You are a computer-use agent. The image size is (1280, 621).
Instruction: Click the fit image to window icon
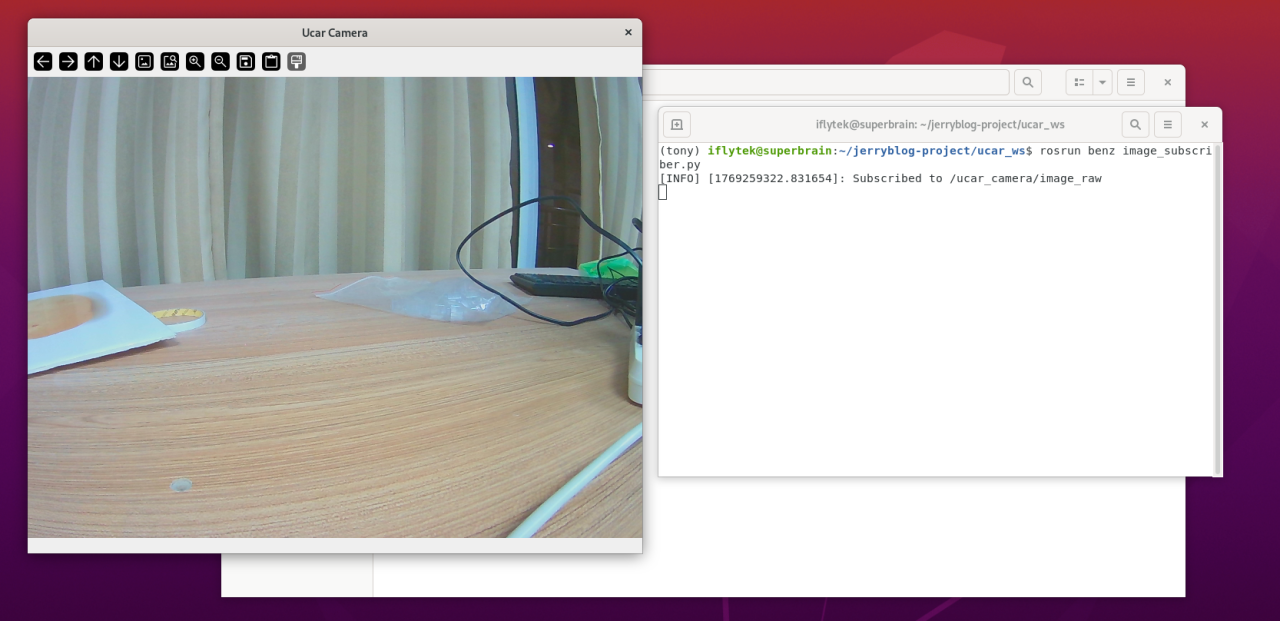pos(170,62)
